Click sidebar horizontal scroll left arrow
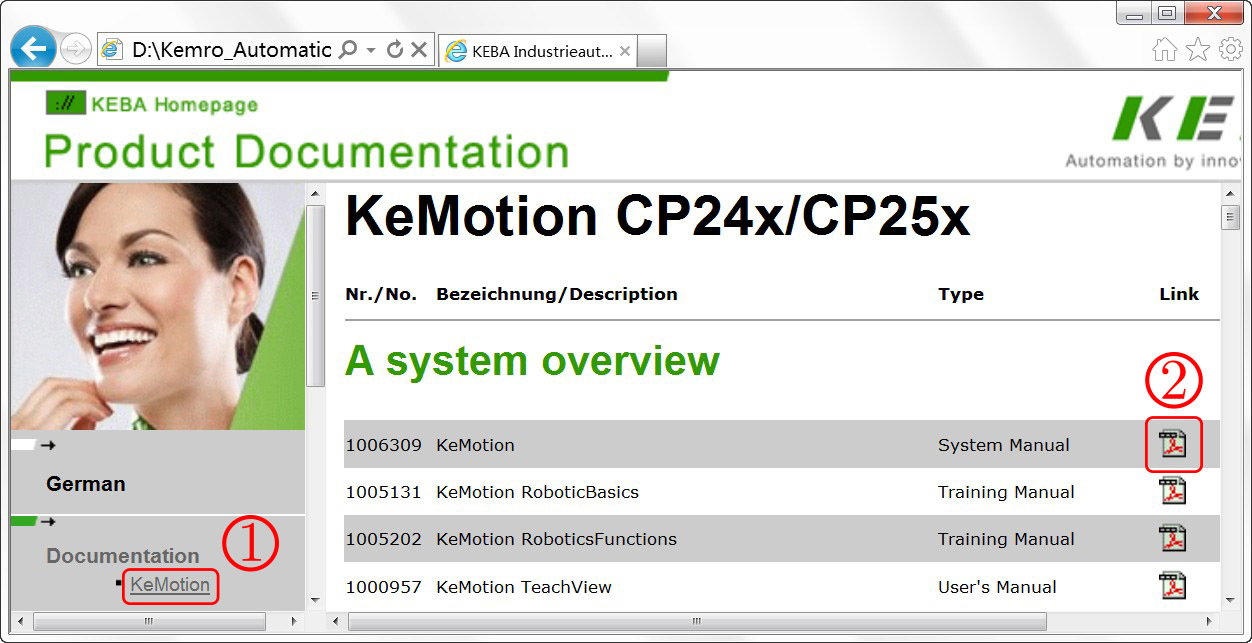Image resolution: width=1252 pixels, height=643 pixels. click(22, 621)
